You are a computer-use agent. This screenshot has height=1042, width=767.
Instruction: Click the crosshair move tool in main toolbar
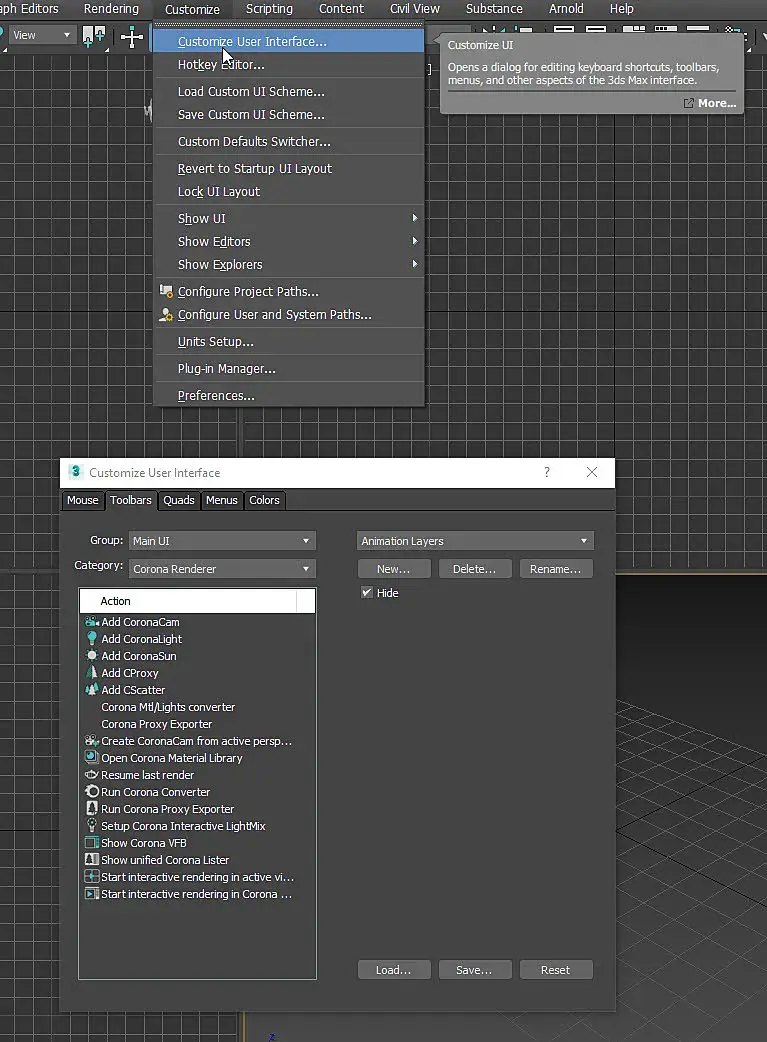(132, 37)
